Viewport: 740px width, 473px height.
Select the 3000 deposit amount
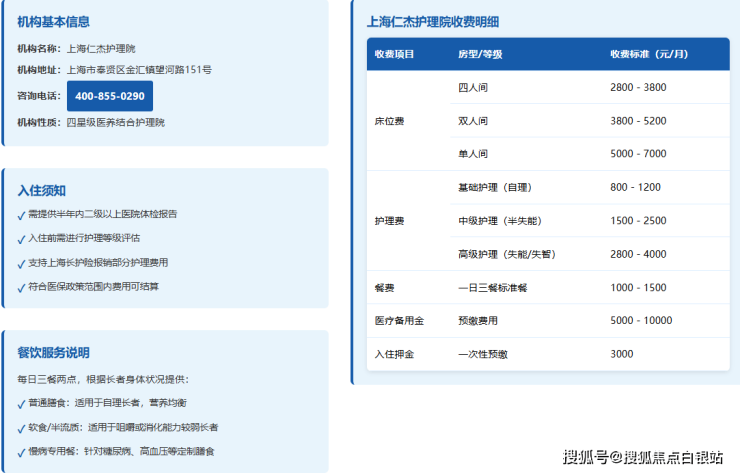click(x=622, y=354)
